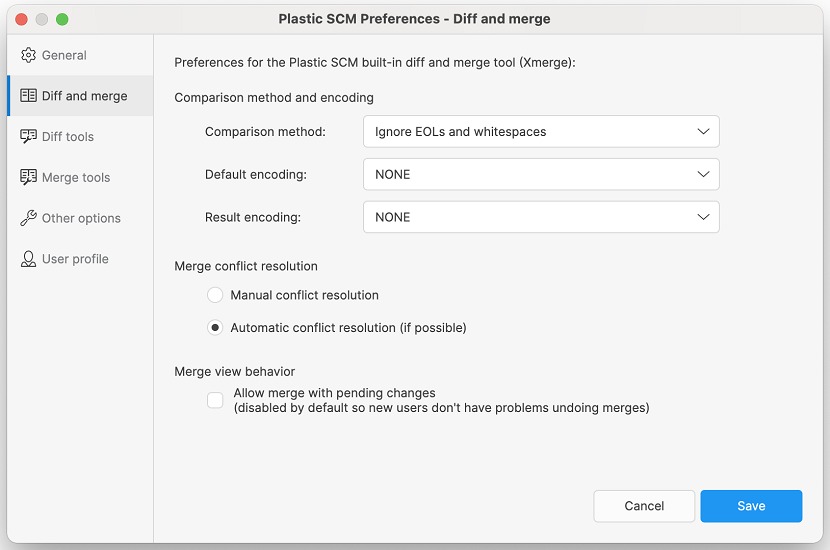830x550 pixels.
Task: Enable Allow merge with pending changes
Action: (215, 401)
